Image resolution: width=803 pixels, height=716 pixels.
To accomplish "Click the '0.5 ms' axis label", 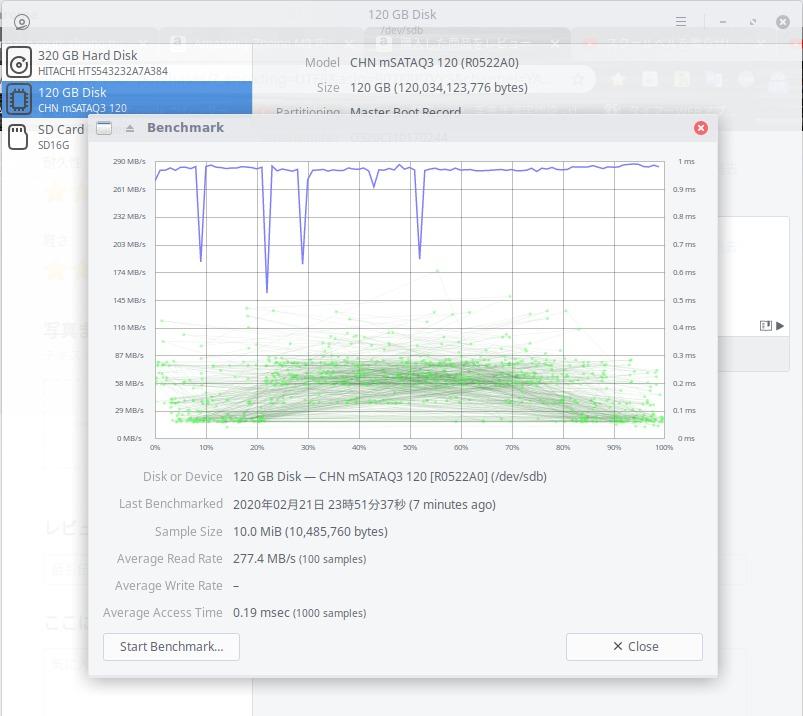I will click(684, 300).
